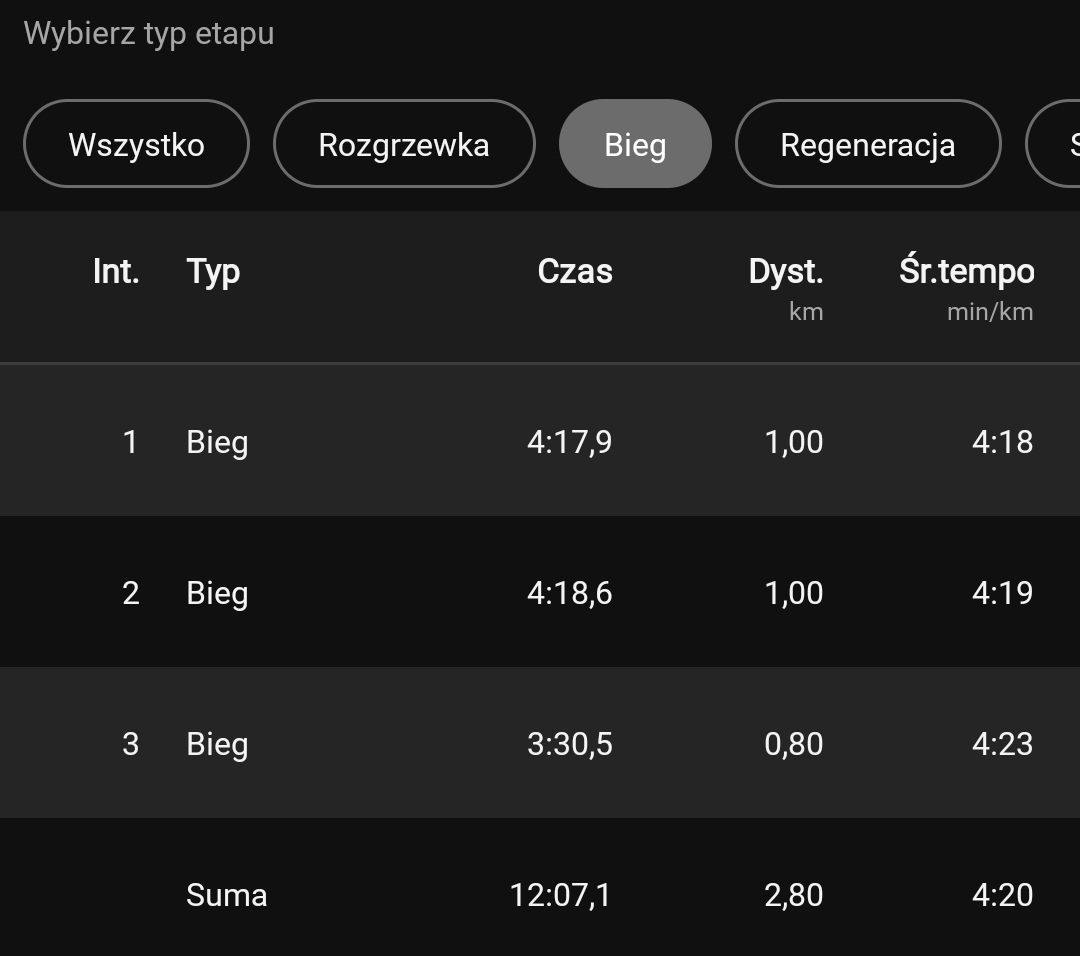Viewport: 1080px width, 956px height.
Task: Select the Wszystko filter chip
Action: coord(136,144)
